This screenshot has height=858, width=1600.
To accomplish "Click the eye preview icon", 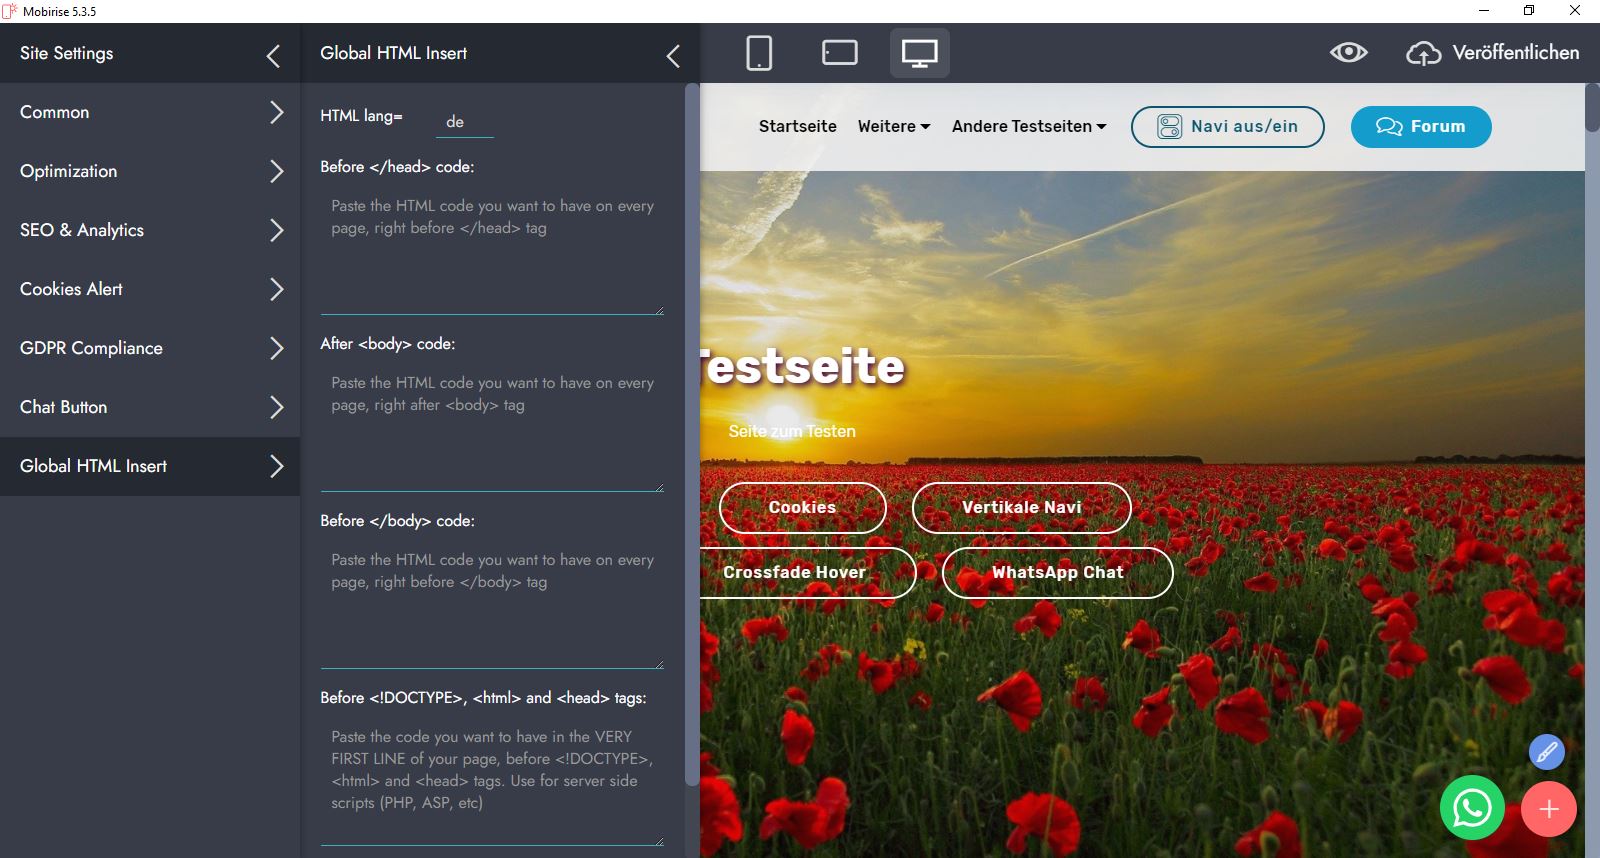I will pos(1348,53).
